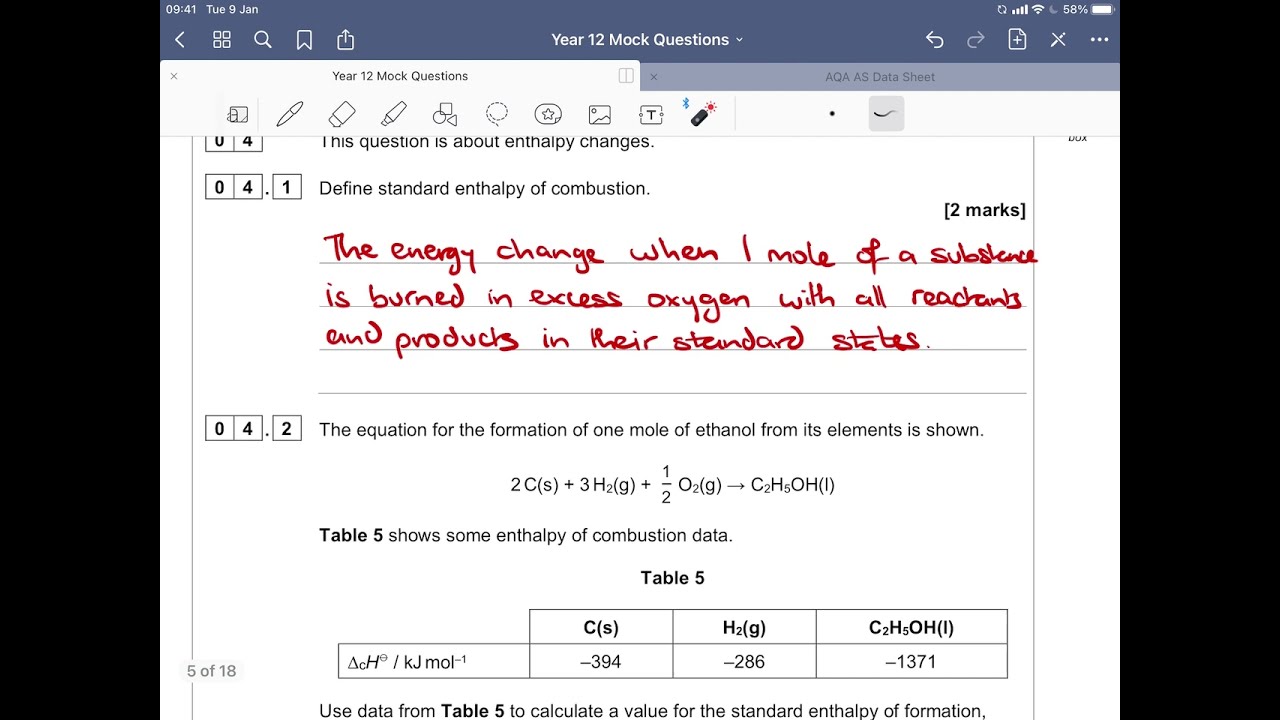Select the Text box tool
The width and height of the screenshot is (1280, 720).
[651, 114]
